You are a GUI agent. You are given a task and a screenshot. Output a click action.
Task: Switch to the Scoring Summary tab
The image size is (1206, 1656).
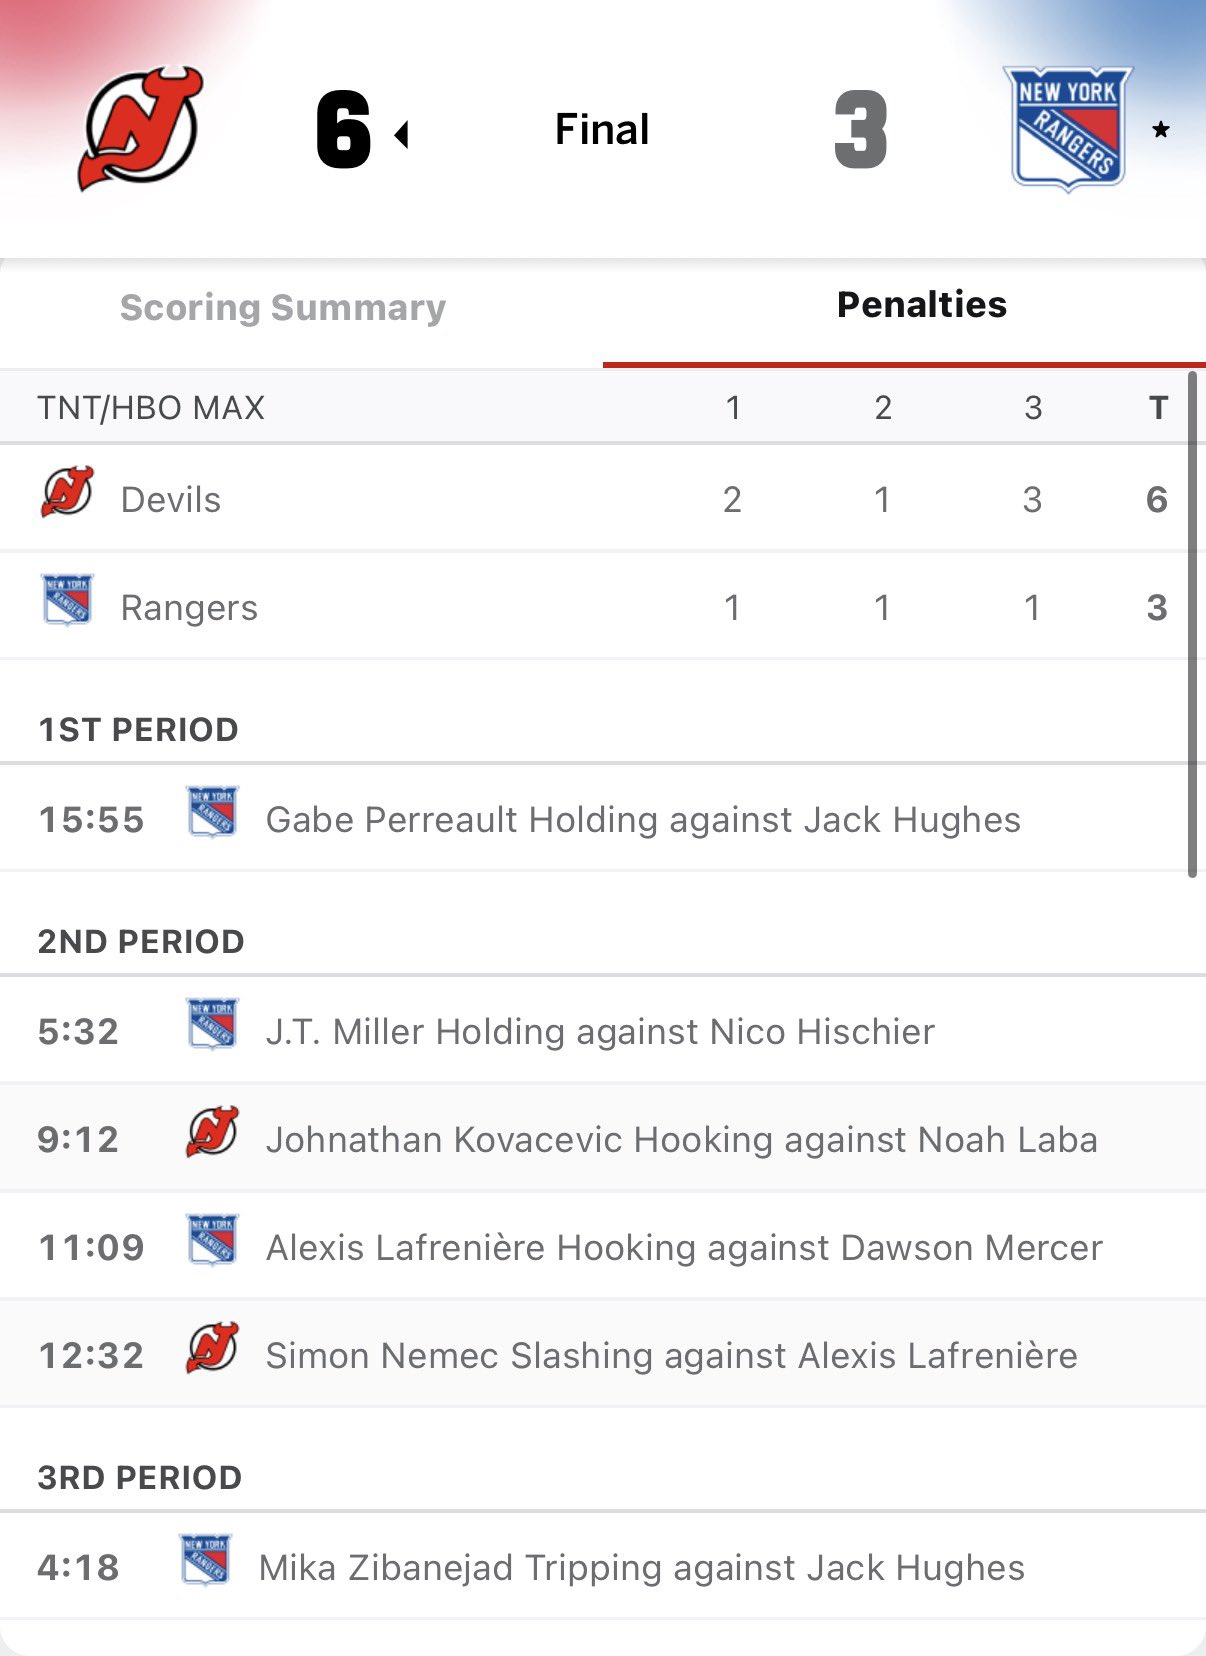[x=283, y=308]
